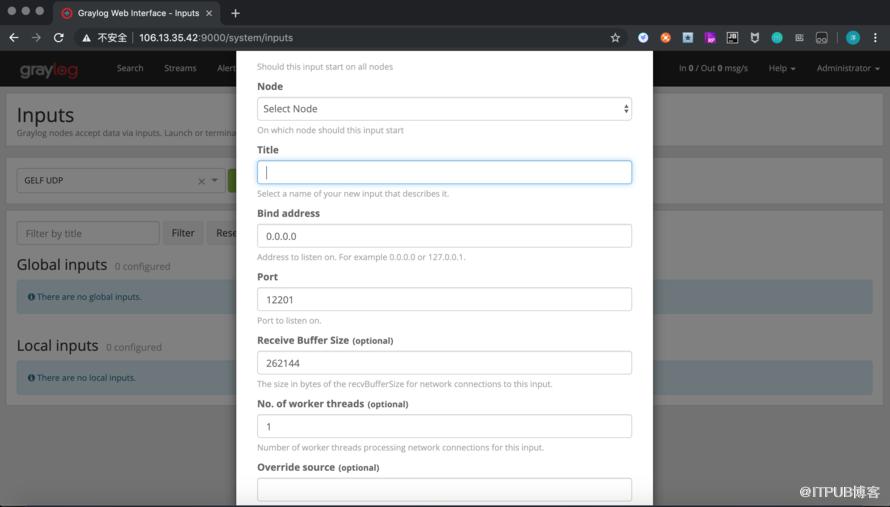Select the Graylog Web Interface - Inputs tab
Screen dimensions: 890x507
138,13
